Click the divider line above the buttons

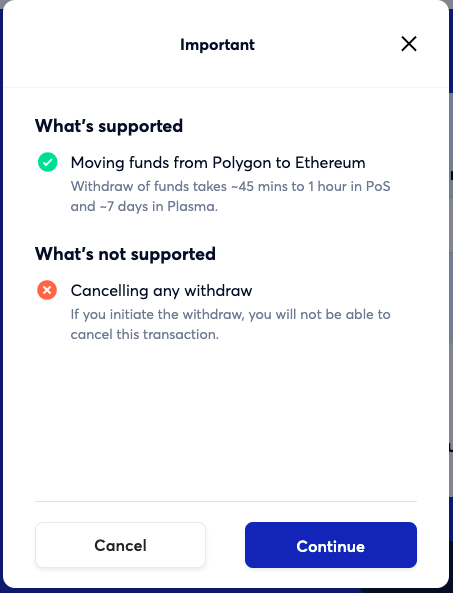(226, 501)
